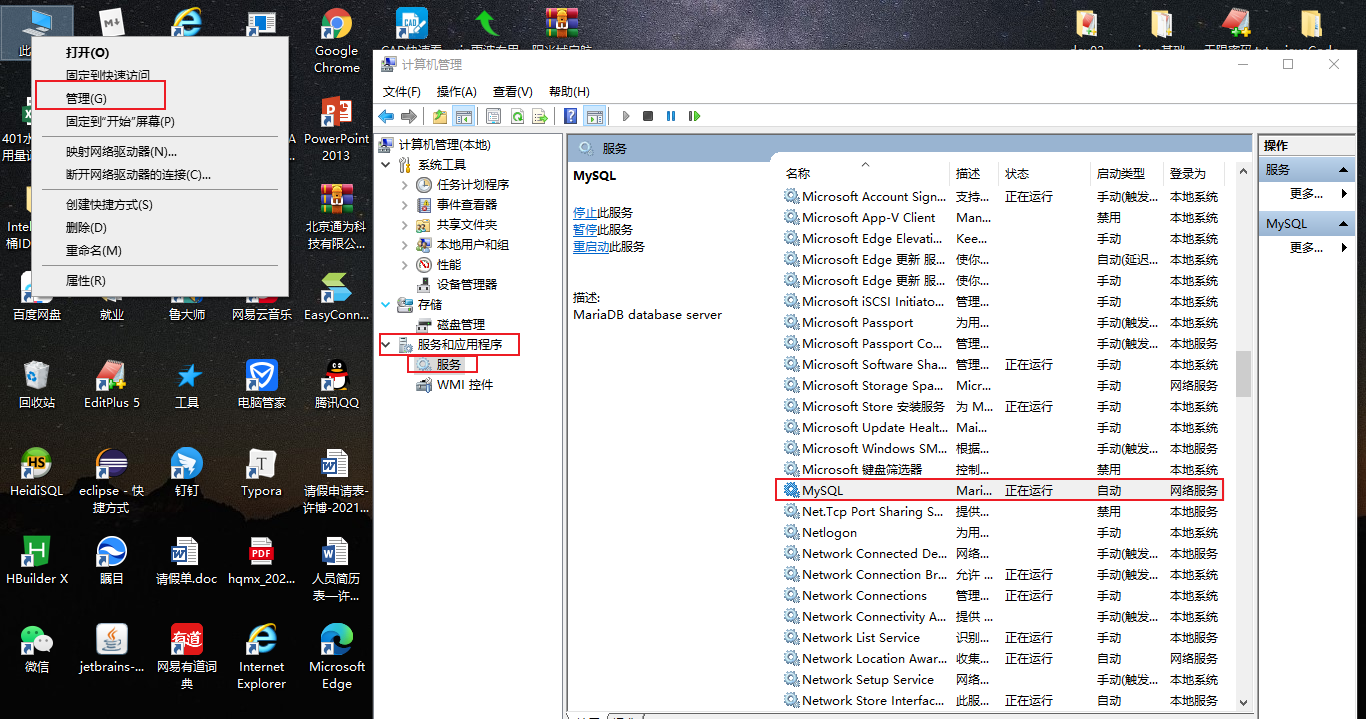Select MySQL service row
This screenshot has height=719, width=1366.
pos(1000,491)
